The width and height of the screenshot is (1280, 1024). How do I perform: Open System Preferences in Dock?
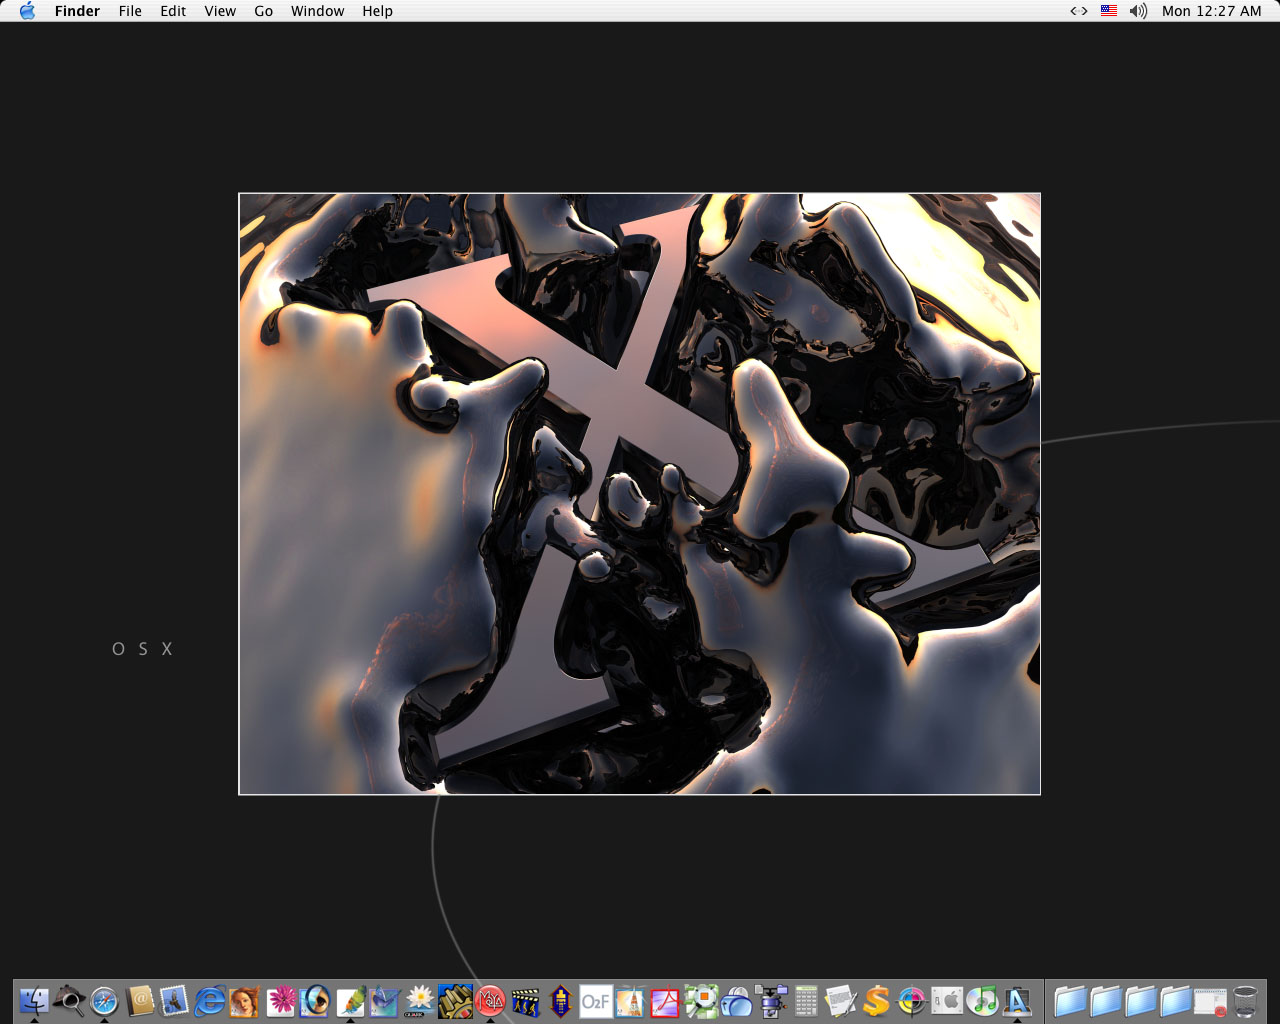click(x=946, y=1000)
